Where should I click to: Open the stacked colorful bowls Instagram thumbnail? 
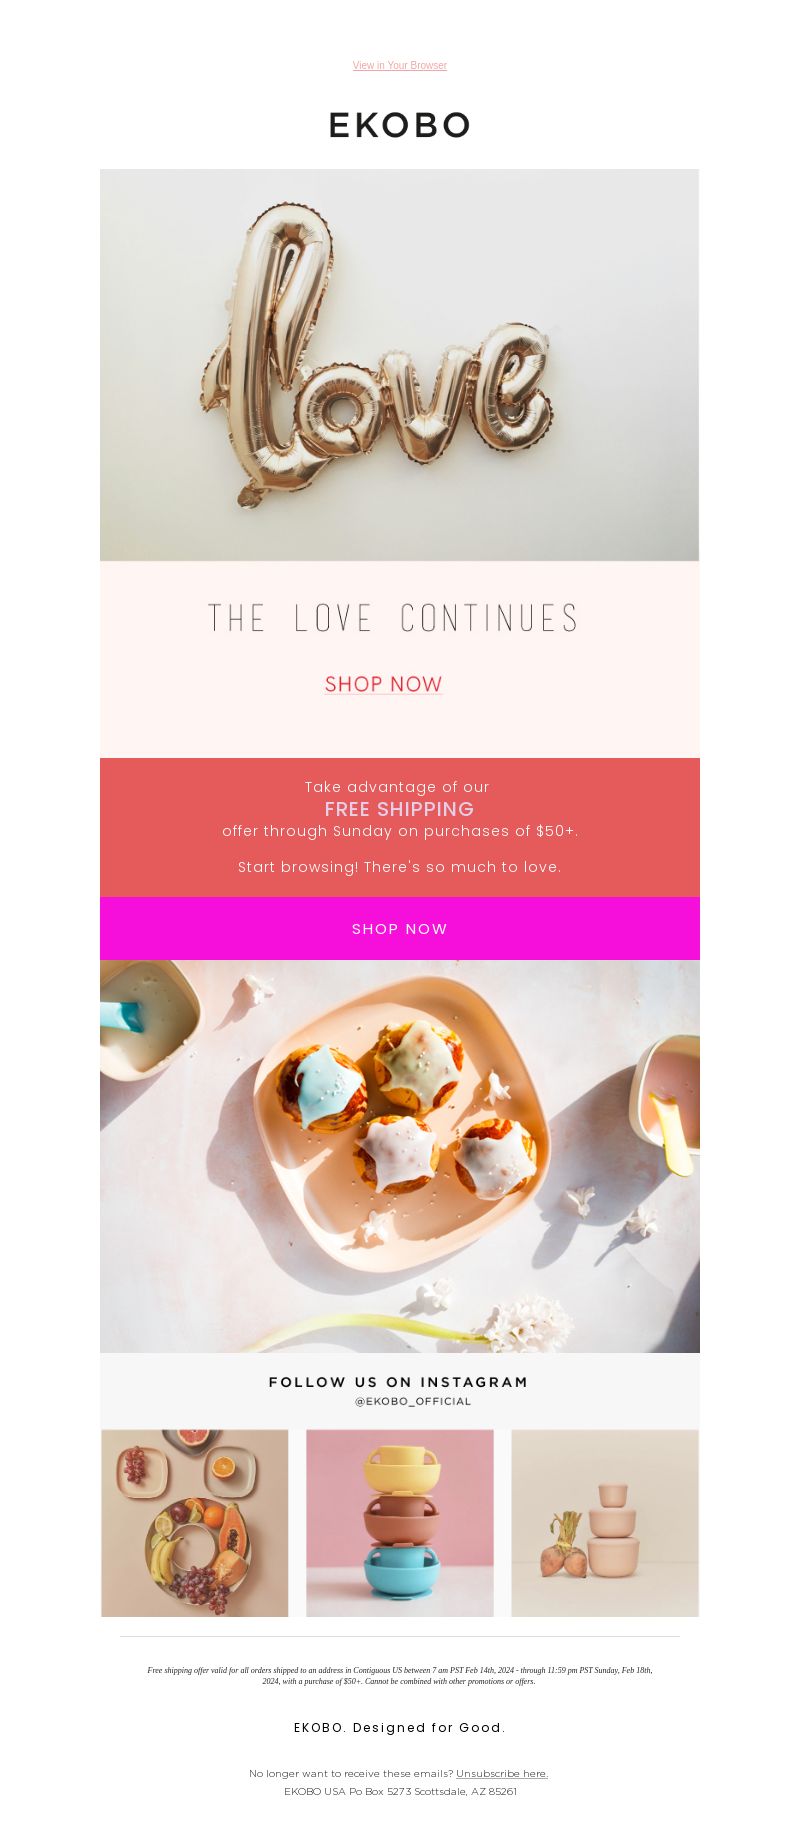[x=400, y=1523]
